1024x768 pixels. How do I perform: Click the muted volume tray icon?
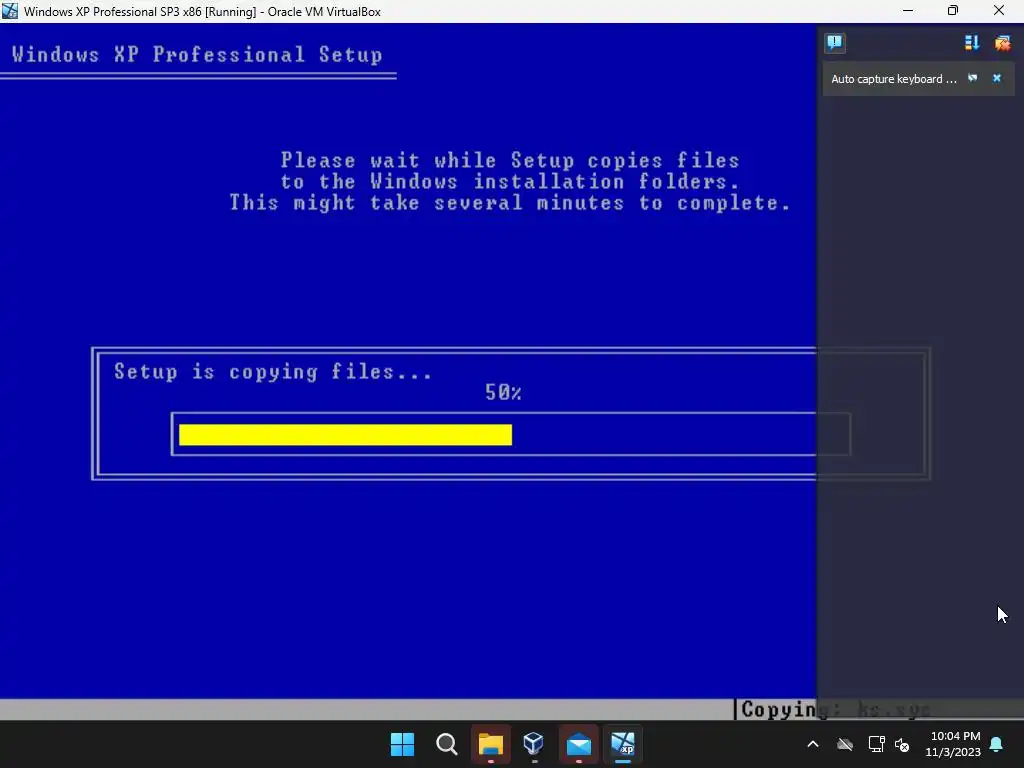[902, 744]
